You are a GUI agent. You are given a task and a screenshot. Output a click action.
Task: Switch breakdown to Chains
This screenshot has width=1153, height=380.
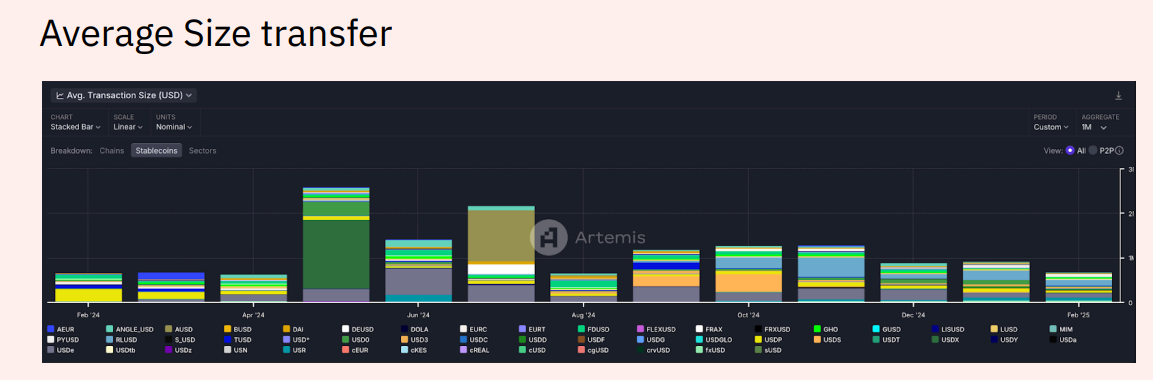click(112, 151)
